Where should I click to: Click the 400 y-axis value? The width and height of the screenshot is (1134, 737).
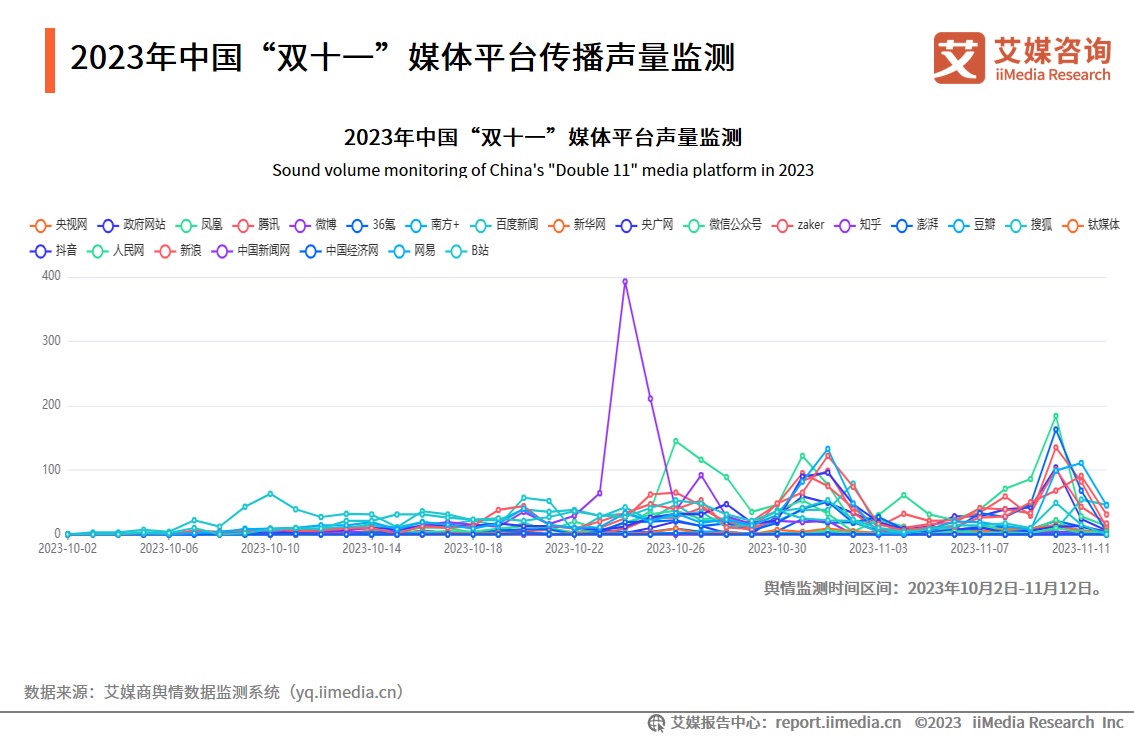click(51, 276)
